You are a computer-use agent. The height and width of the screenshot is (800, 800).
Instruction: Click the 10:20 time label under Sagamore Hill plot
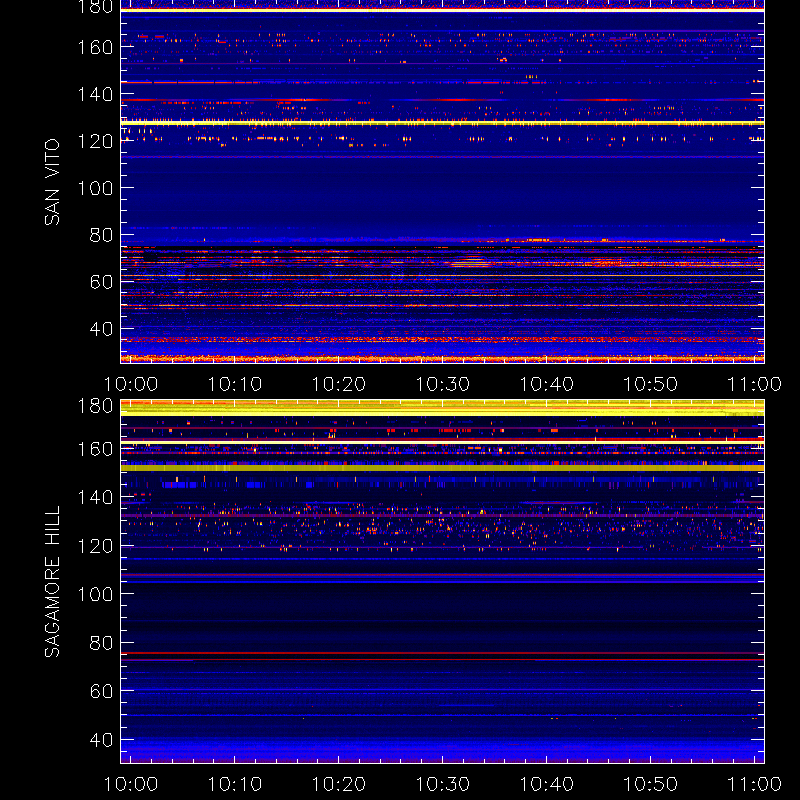point(339,784)
